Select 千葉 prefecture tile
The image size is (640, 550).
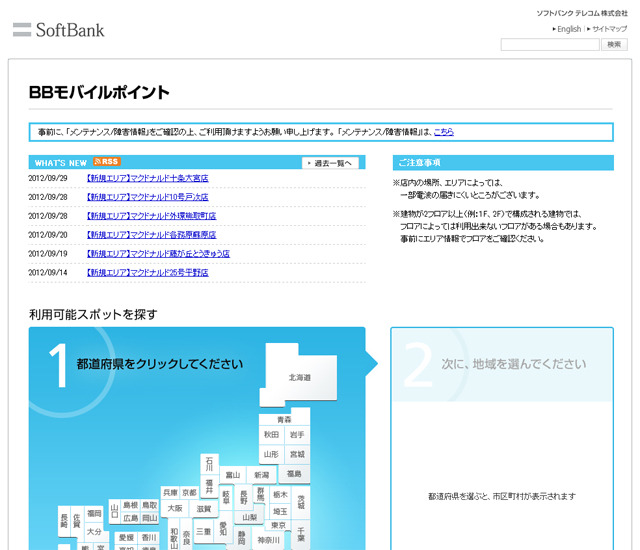[301, 534]
